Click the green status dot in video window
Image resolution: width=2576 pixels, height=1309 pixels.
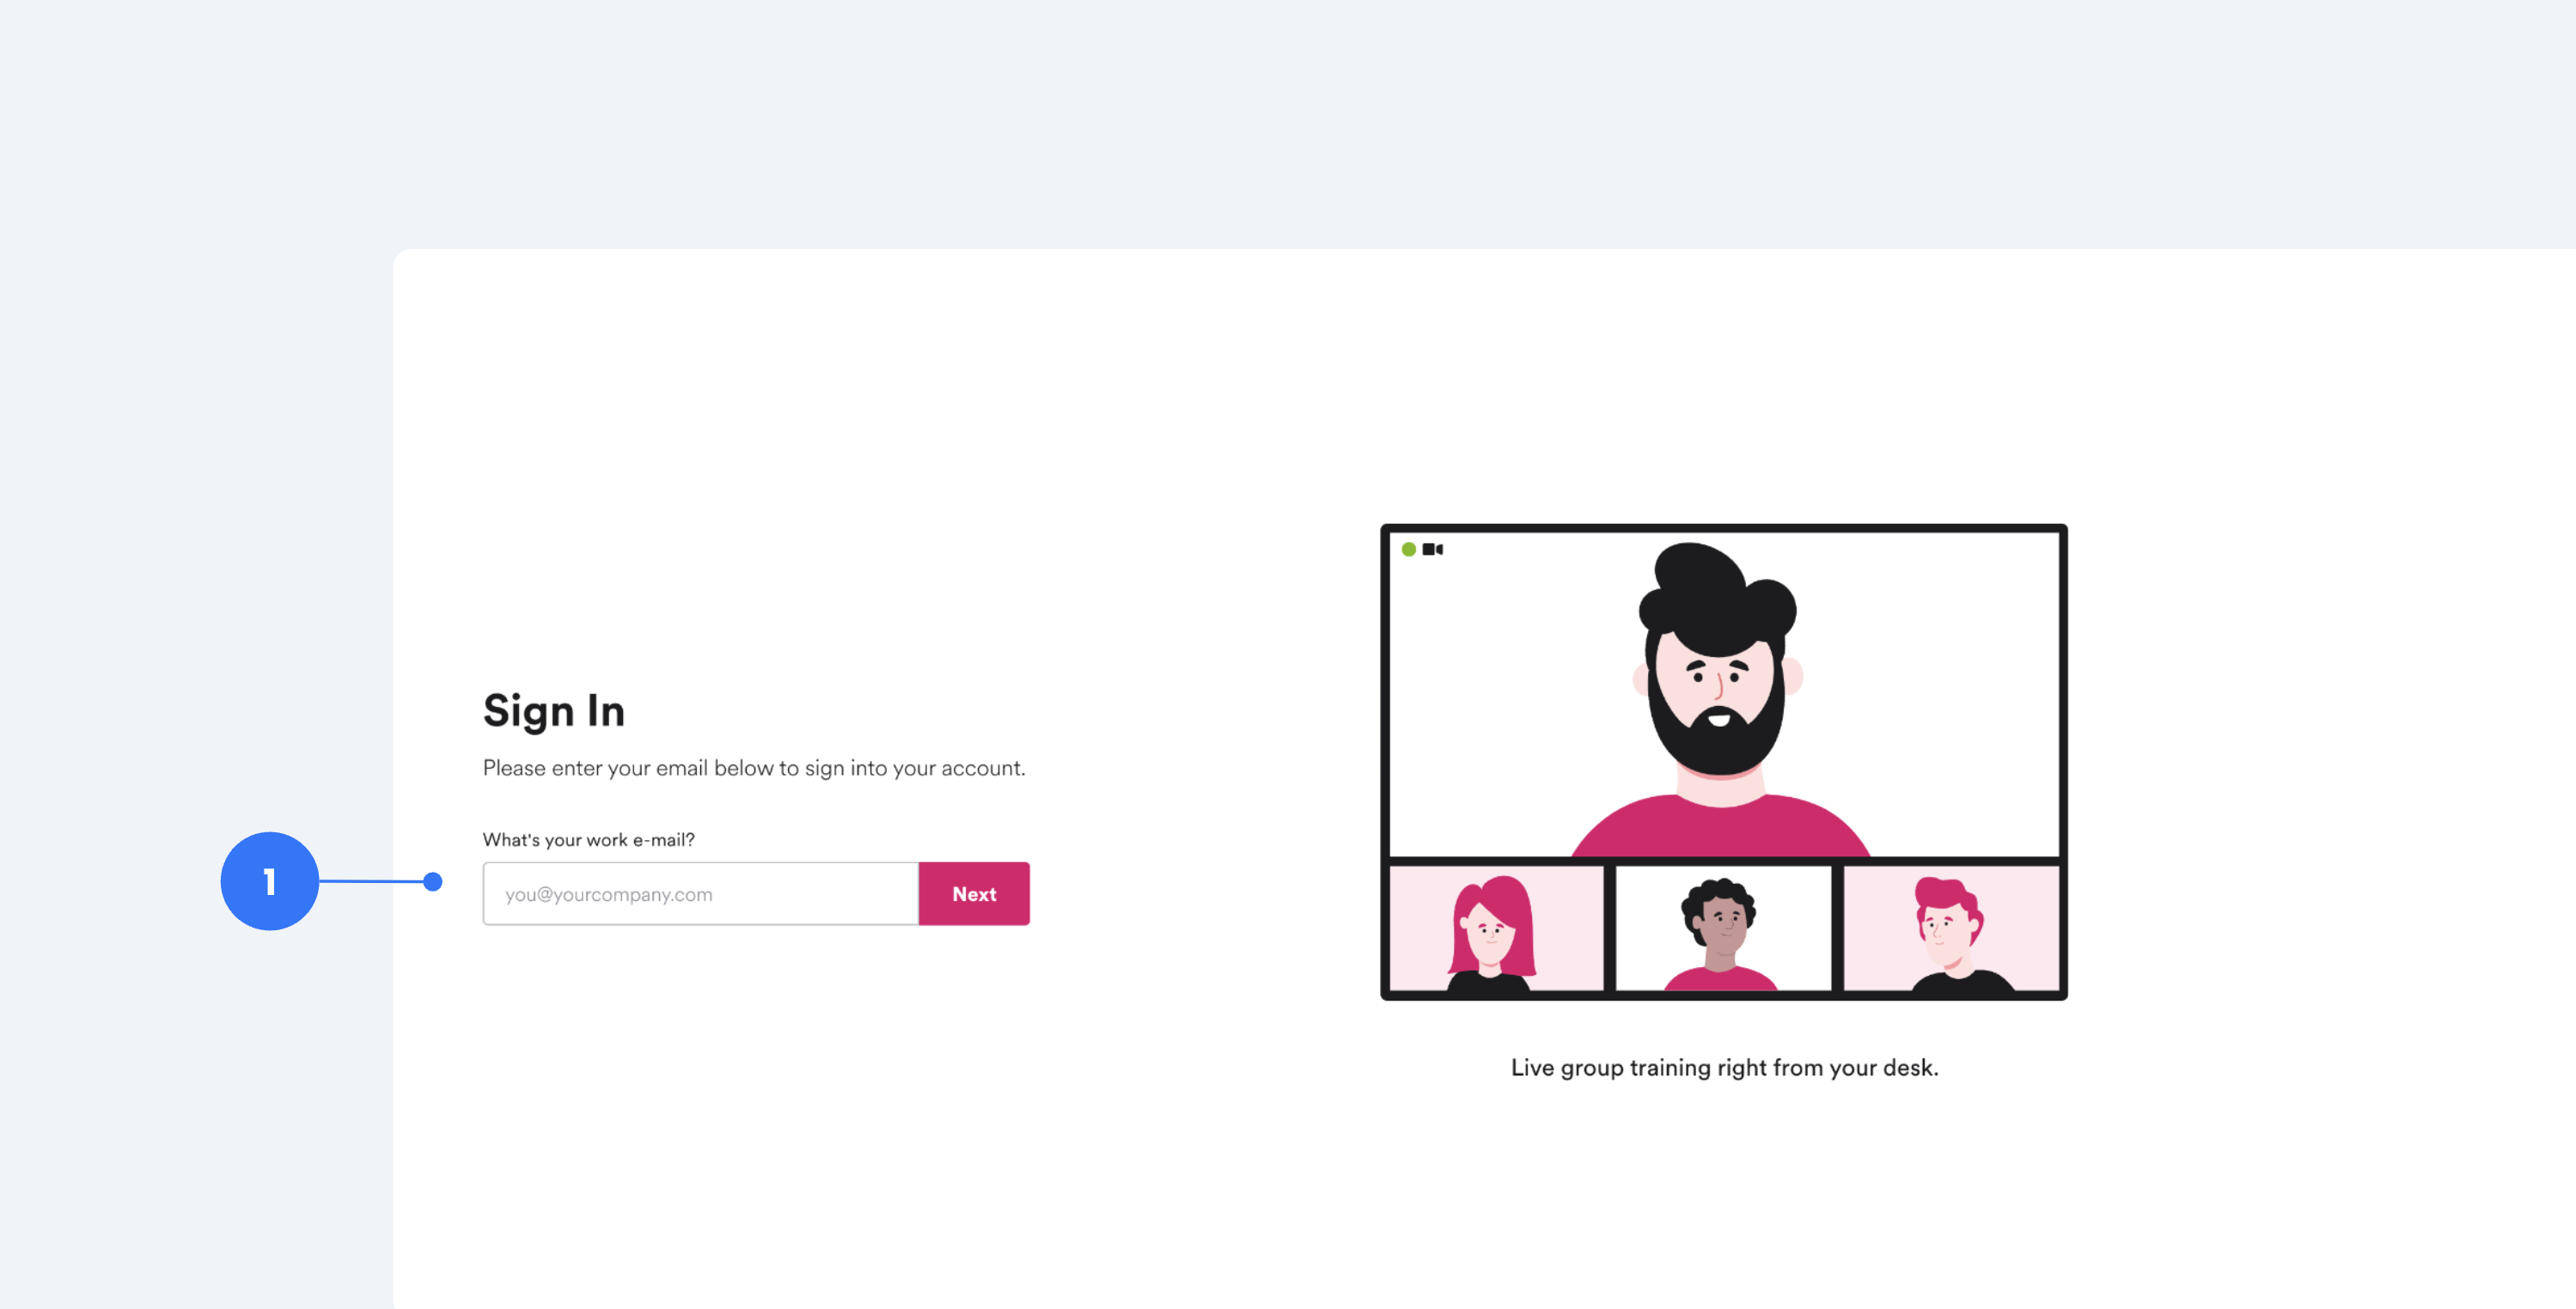tap(1409, 549)
